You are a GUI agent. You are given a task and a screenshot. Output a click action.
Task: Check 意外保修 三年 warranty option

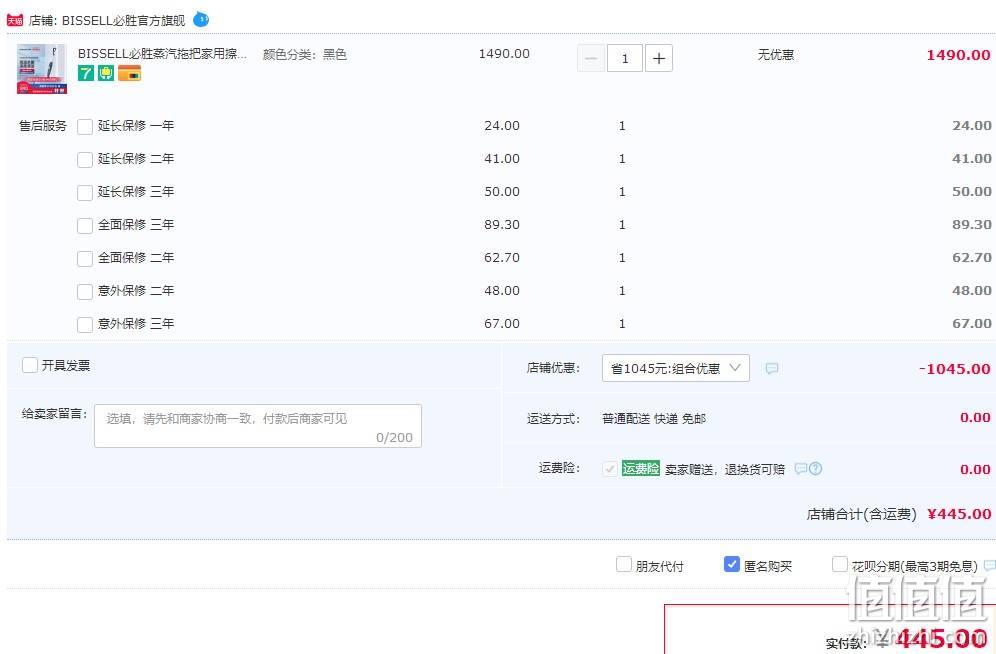85,324
